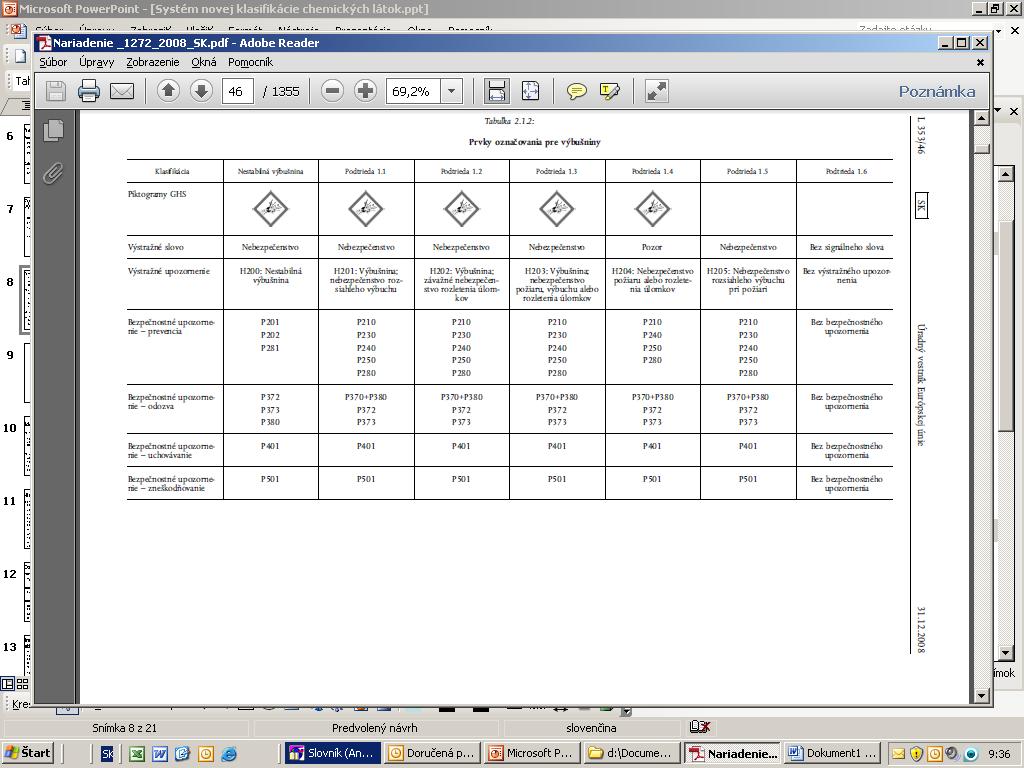This screenshot has height=768, width=1024.
Task: Switch to Dokument1 Word taskbar button
Action: coord(831,753)
